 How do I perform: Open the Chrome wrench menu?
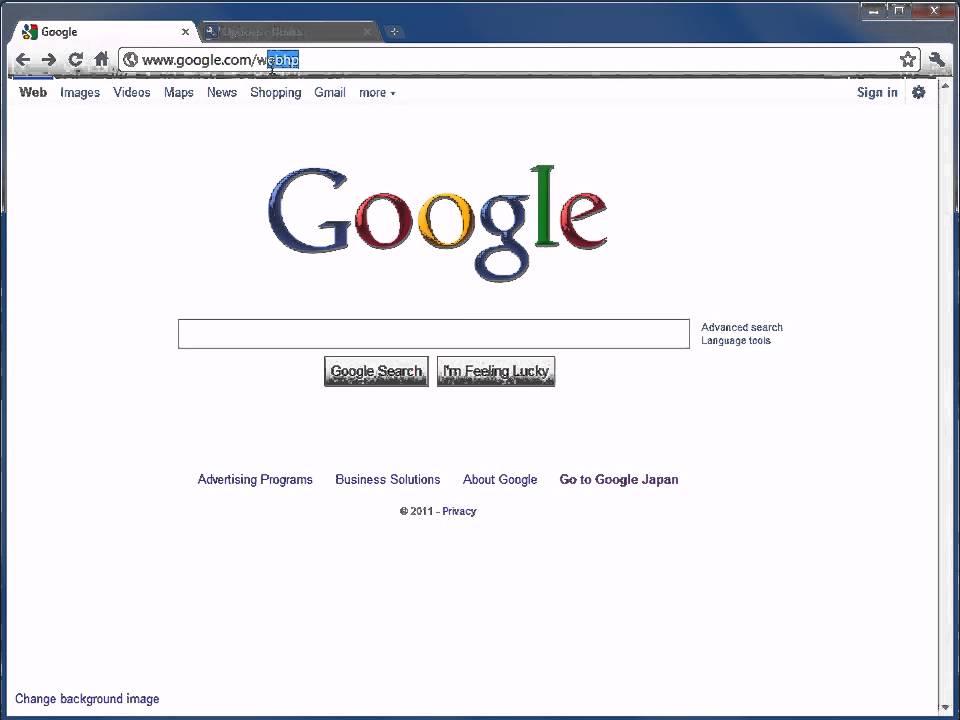(x=937, y=59)
